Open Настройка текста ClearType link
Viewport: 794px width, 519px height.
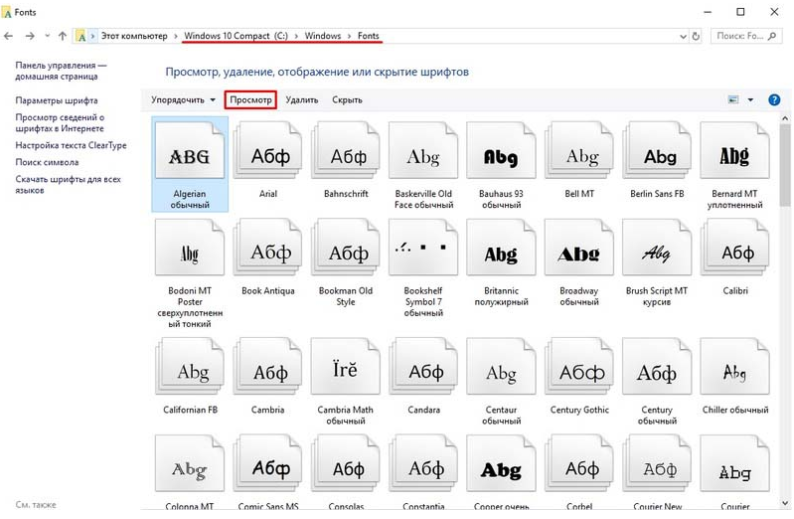(71, 145)
